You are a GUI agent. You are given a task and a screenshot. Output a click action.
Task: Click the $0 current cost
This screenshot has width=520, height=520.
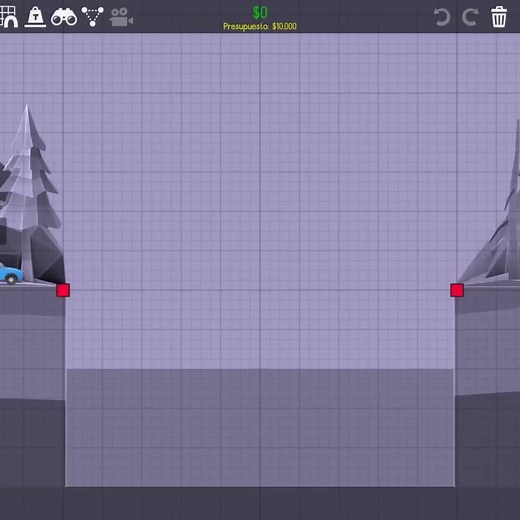(x=260, y=13)
